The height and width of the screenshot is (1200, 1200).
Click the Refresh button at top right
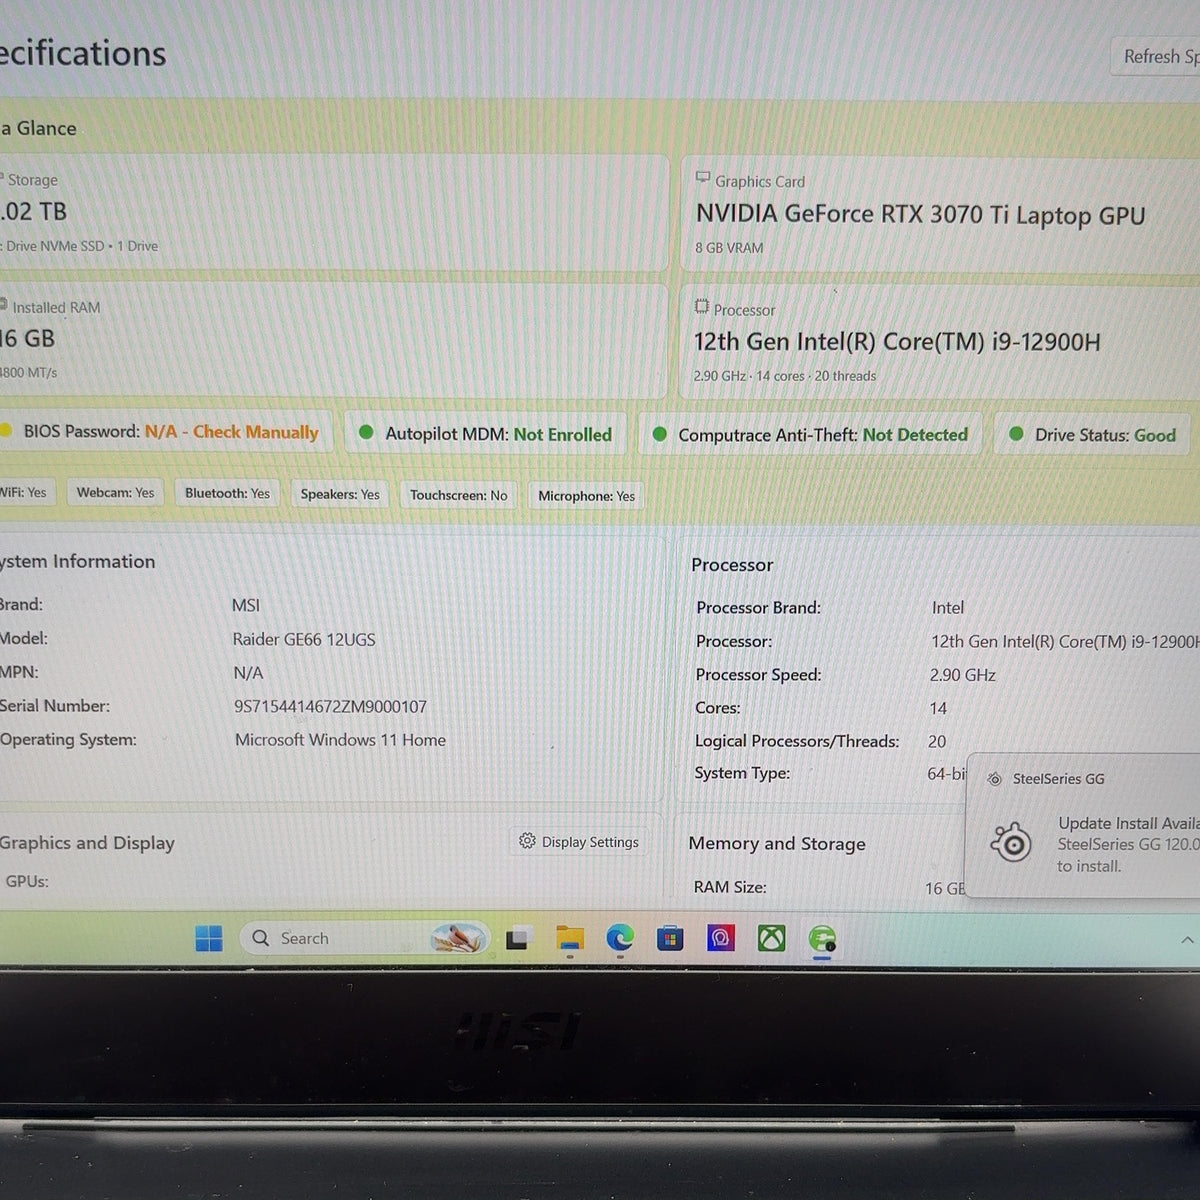1156,56
